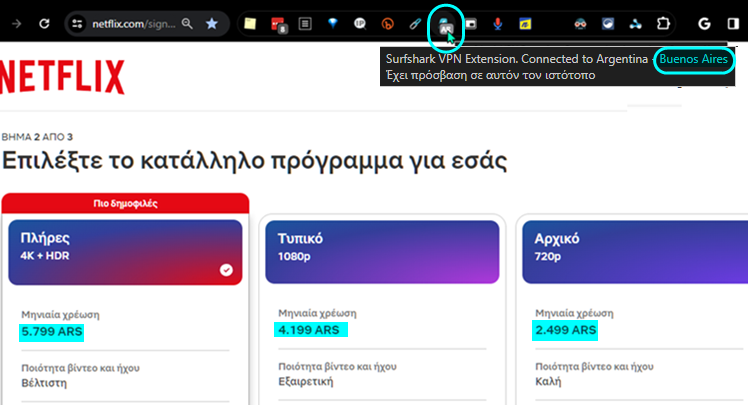Toggle the browser side panel
This screenshot has width=748, height=405.
pos(733,23)
